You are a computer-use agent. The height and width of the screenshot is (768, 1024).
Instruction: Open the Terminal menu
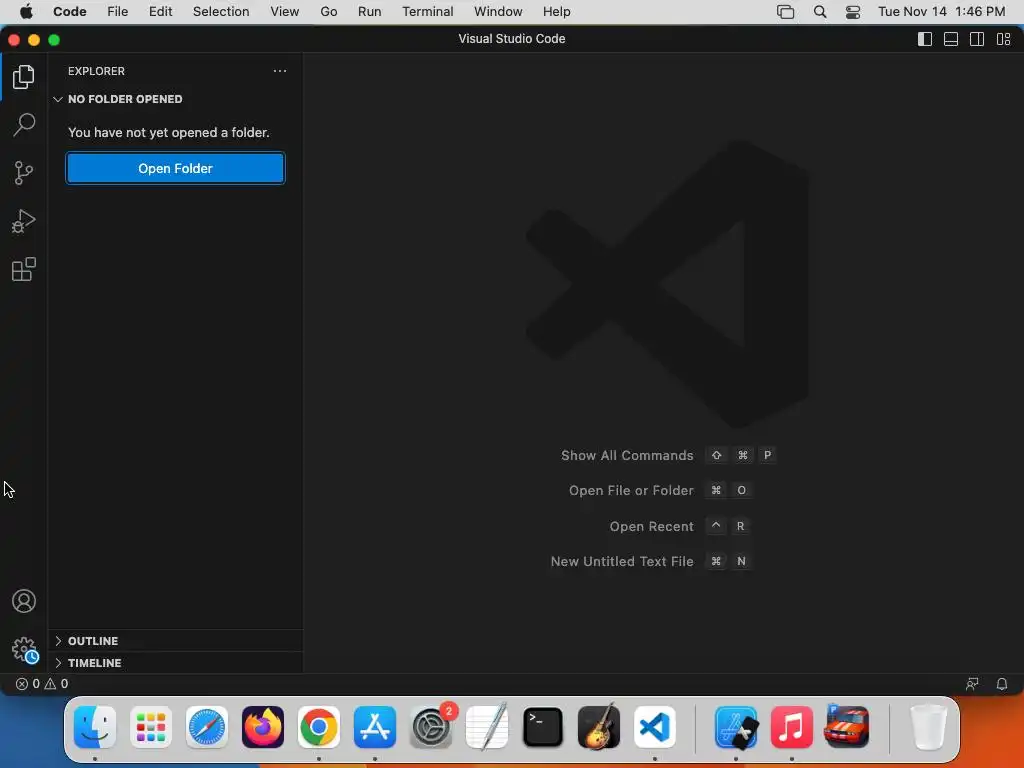tap(428, 12)
